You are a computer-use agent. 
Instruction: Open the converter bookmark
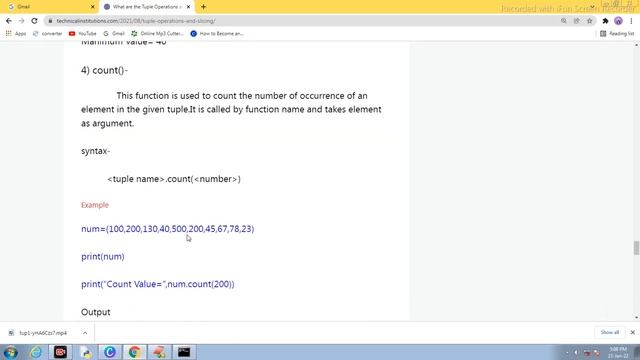pyautogui.click(x=47, y=33)
